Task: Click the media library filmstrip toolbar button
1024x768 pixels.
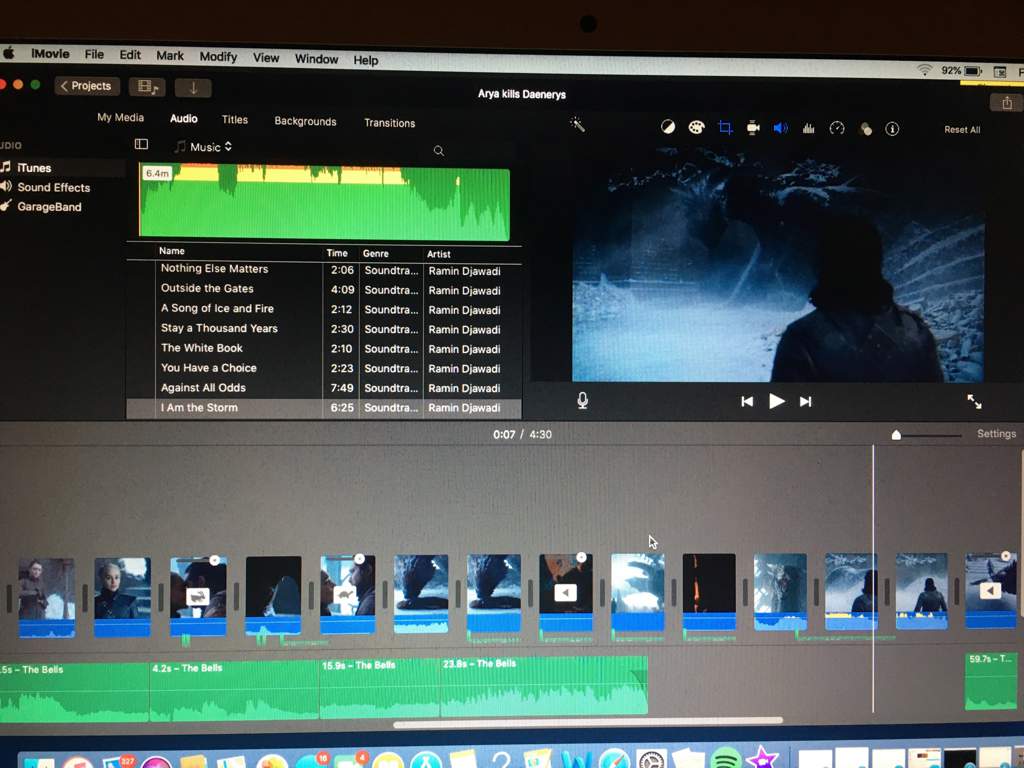Action: 147,87
